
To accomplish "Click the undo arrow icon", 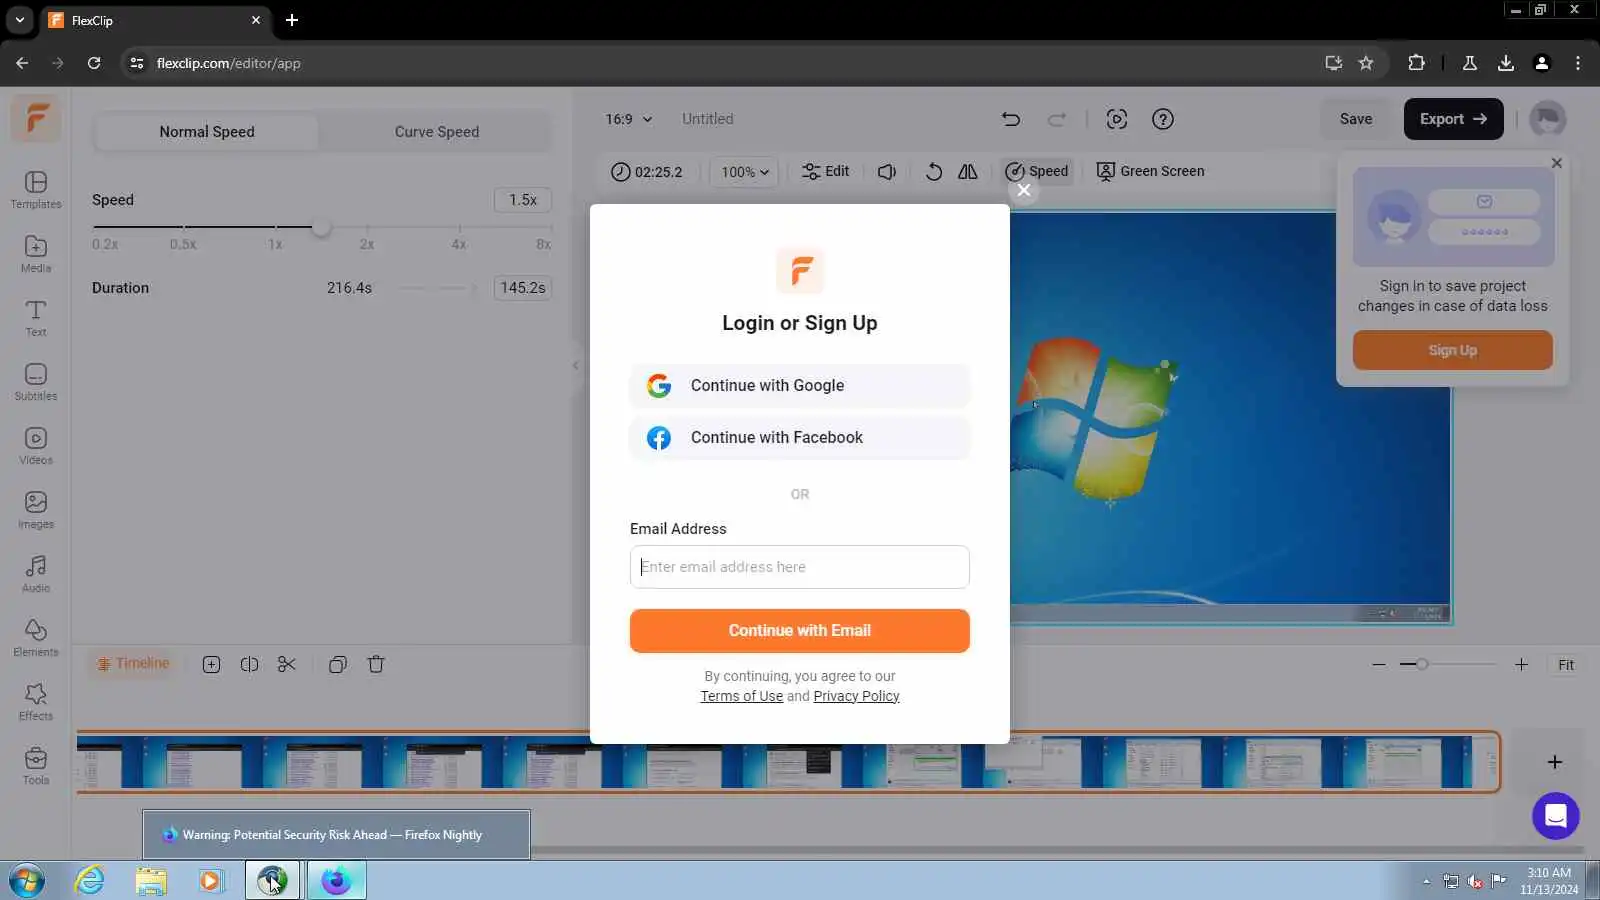I will click(1011, 119).
